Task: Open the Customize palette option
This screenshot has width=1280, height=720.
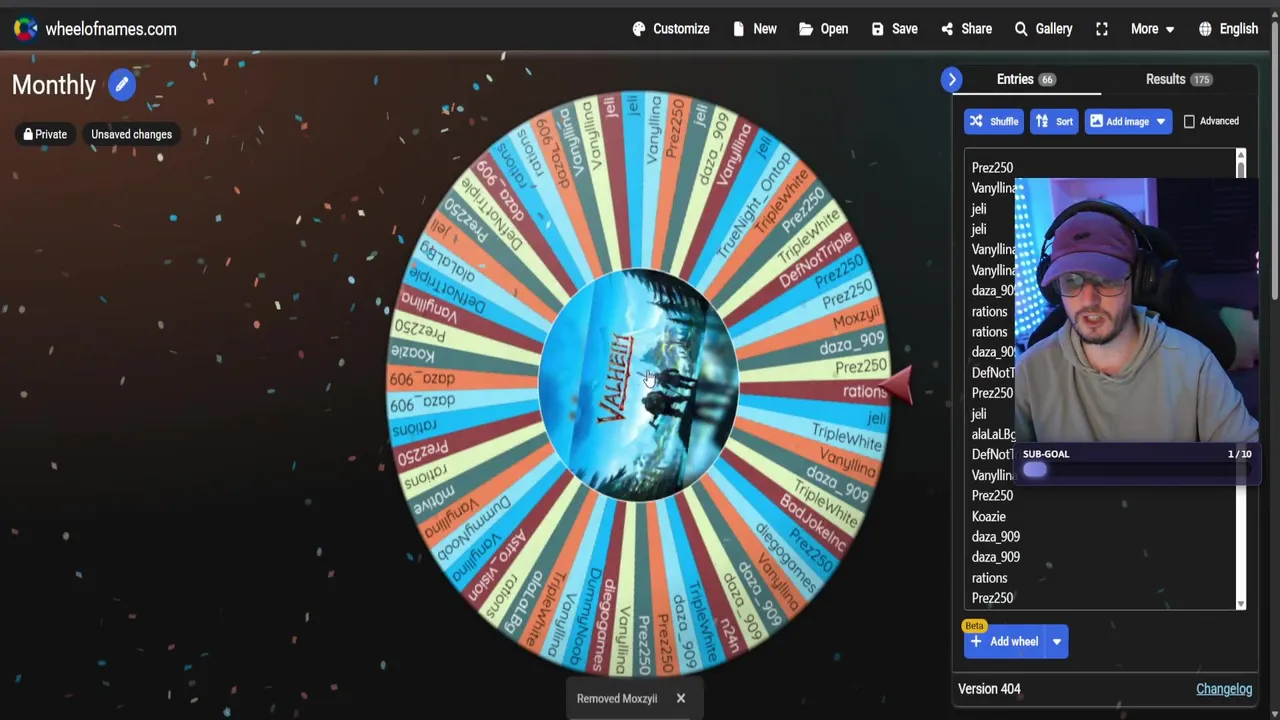Action: [x=671, y=29]
